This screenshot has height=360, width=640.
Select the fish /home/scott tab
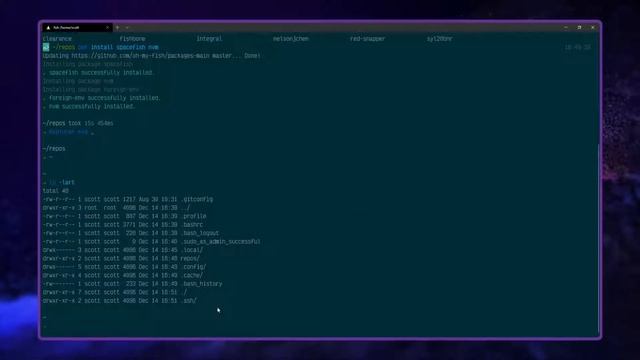click(77, 28)
